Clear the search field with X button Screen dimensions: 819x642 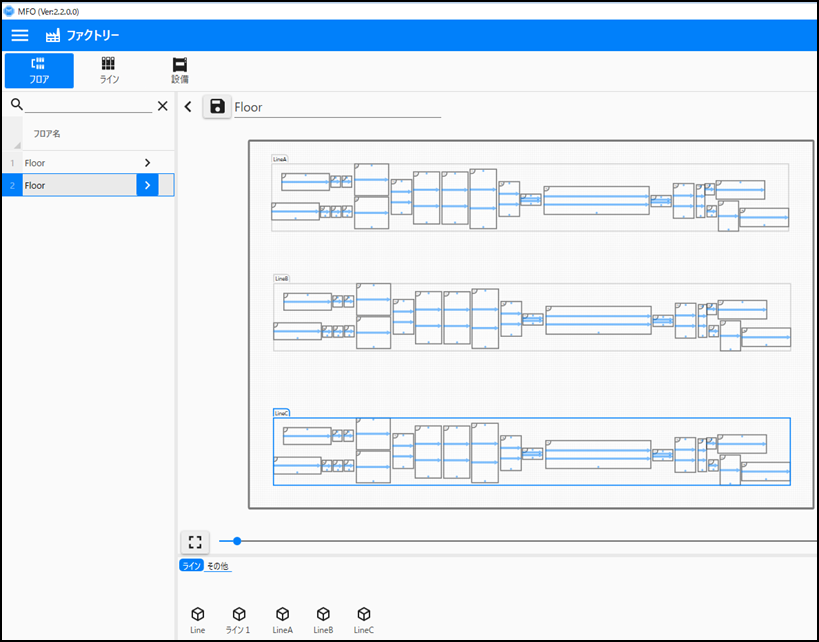(163, 105)
